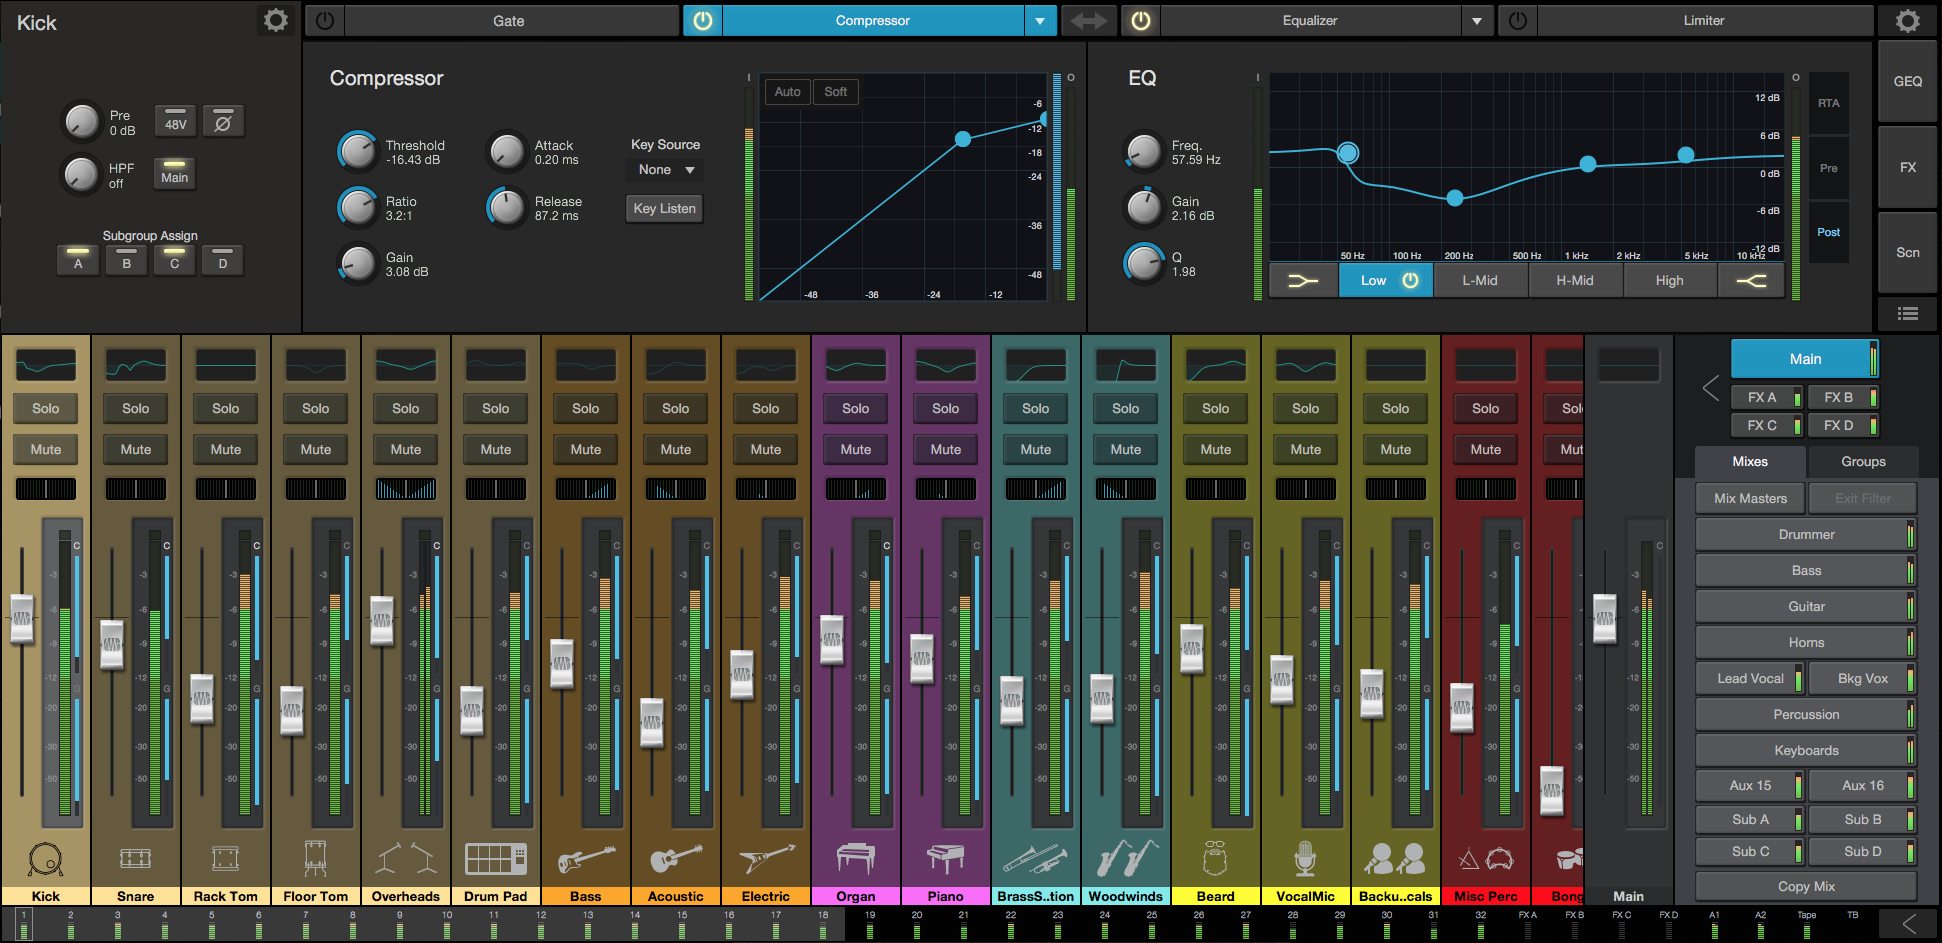Expand the bottom strip chevron at right

[x=1909, y=924]
